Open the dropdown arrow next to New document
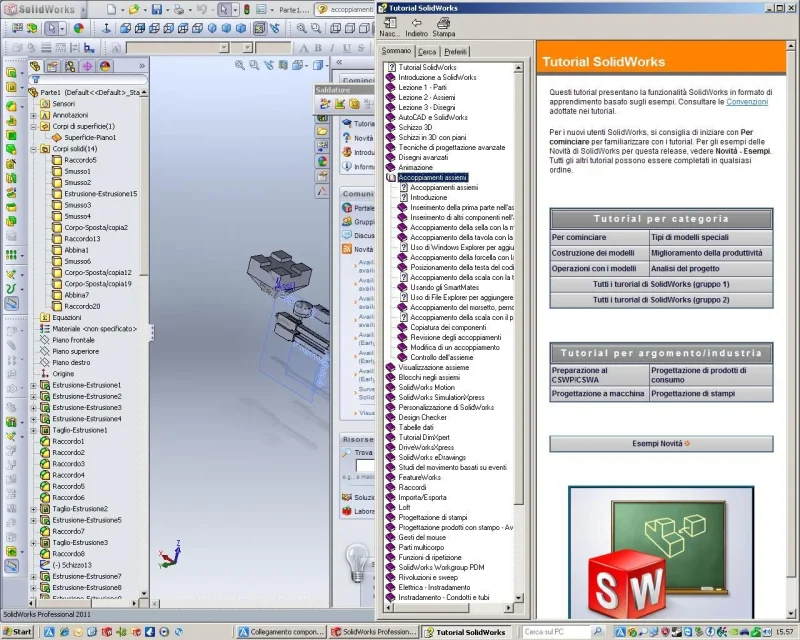Image resolution: width=800 pixels, height=640 pixels. click(x=122, y=10)
